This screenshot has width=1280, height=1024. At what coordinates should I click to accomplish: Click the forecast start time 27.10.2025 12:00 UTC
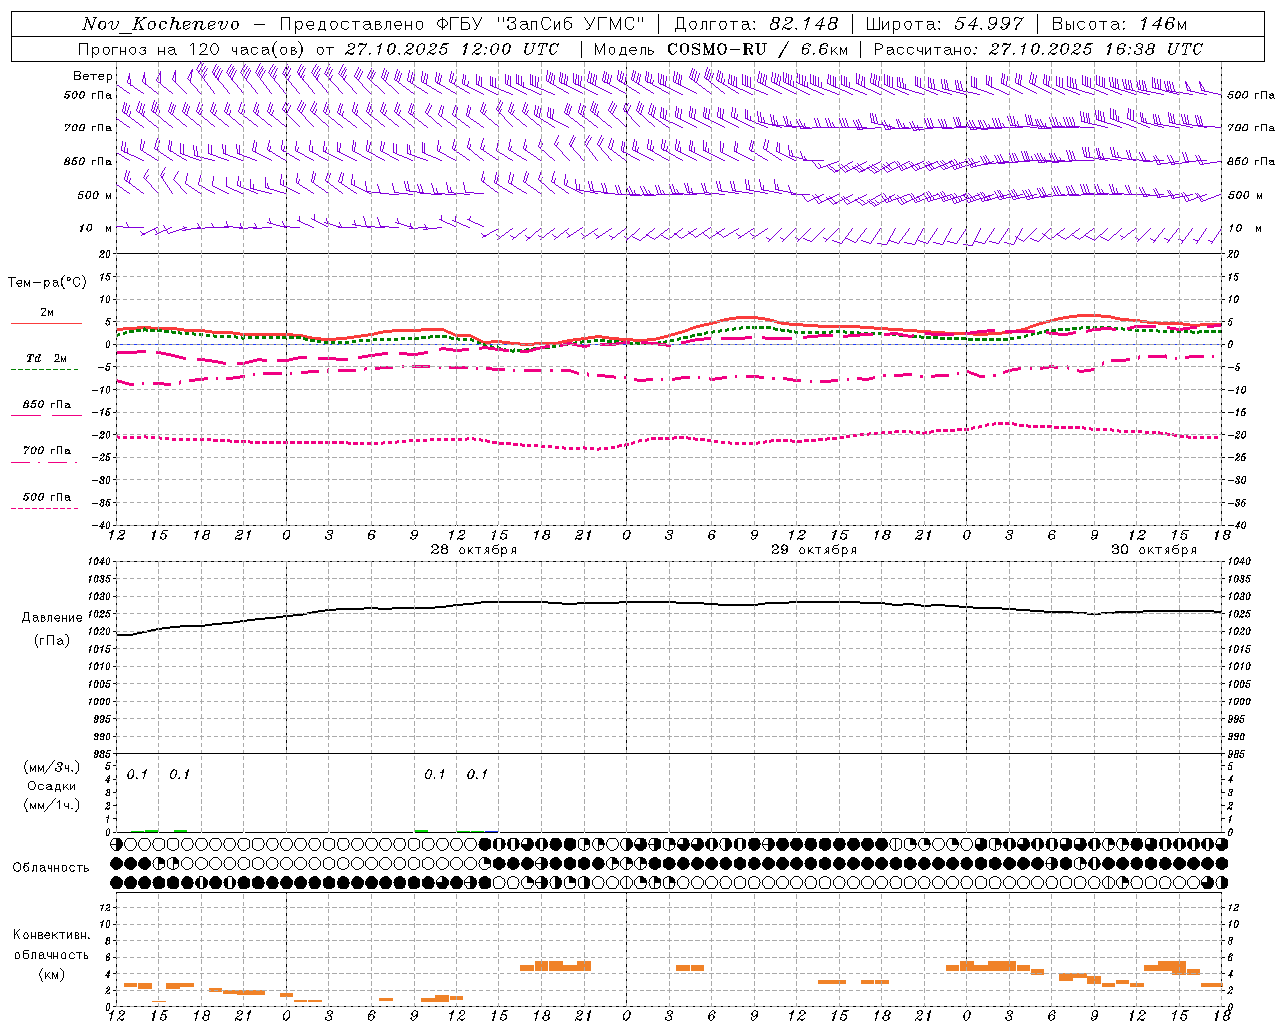tap(452, 49)
